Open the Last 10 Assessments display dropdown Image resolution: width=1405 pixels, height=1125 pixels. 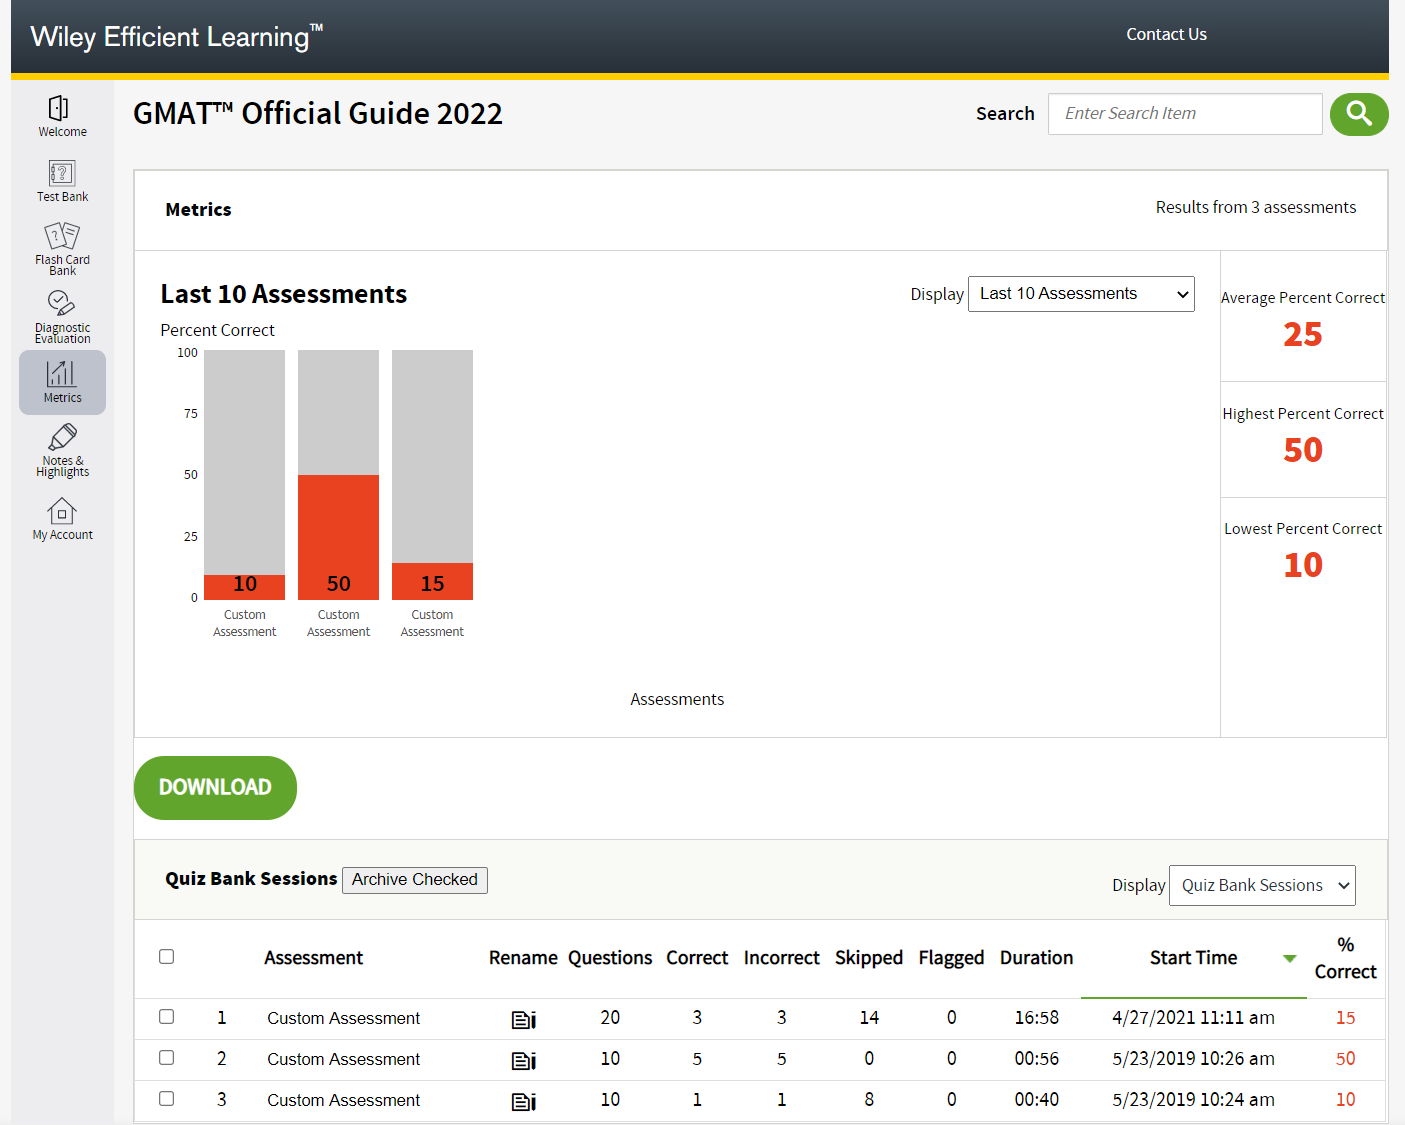(x=1081, y=294)
